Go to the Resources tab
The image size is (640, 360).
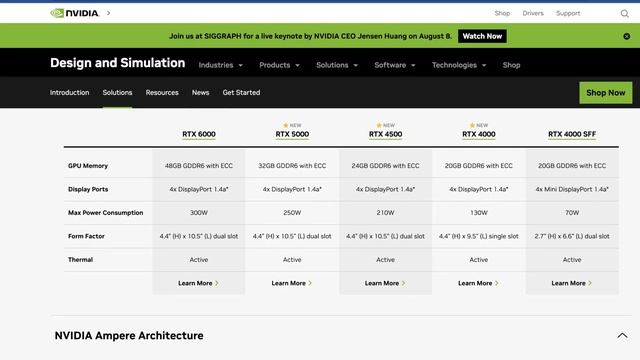[162, 93]
